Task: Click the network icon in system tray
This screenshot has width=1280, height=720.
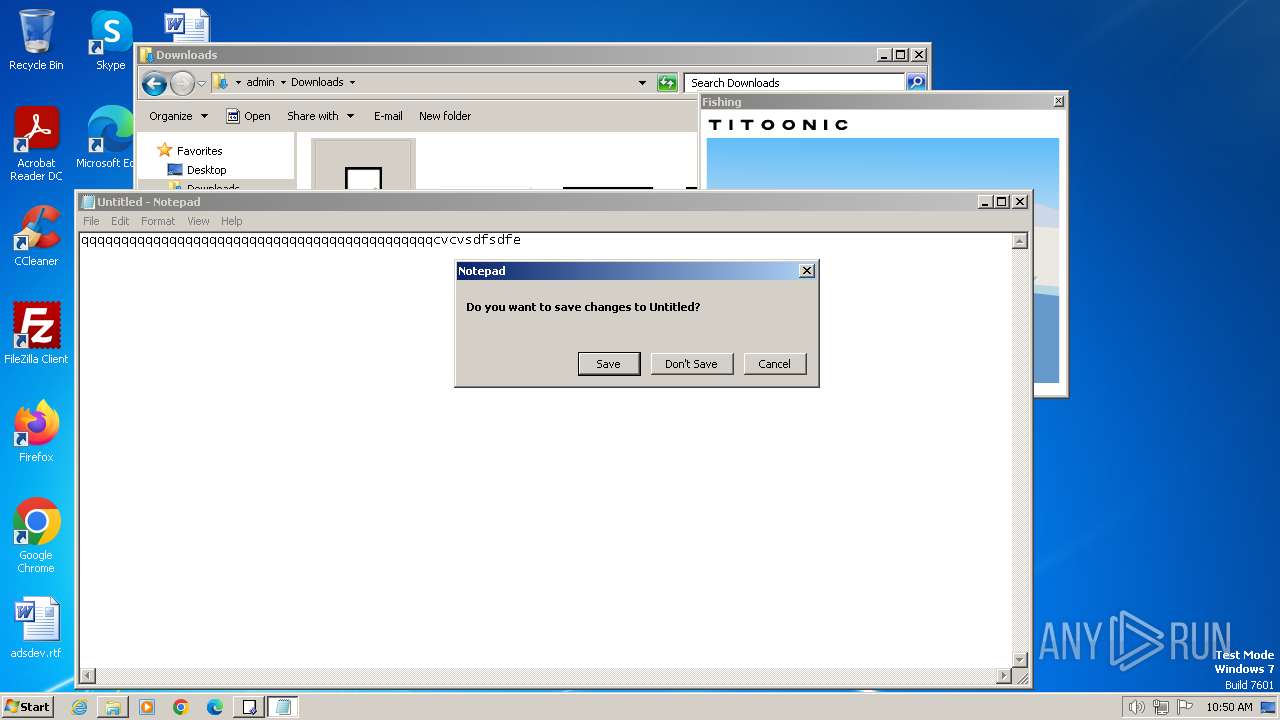Action: [x=1161, y=707]
